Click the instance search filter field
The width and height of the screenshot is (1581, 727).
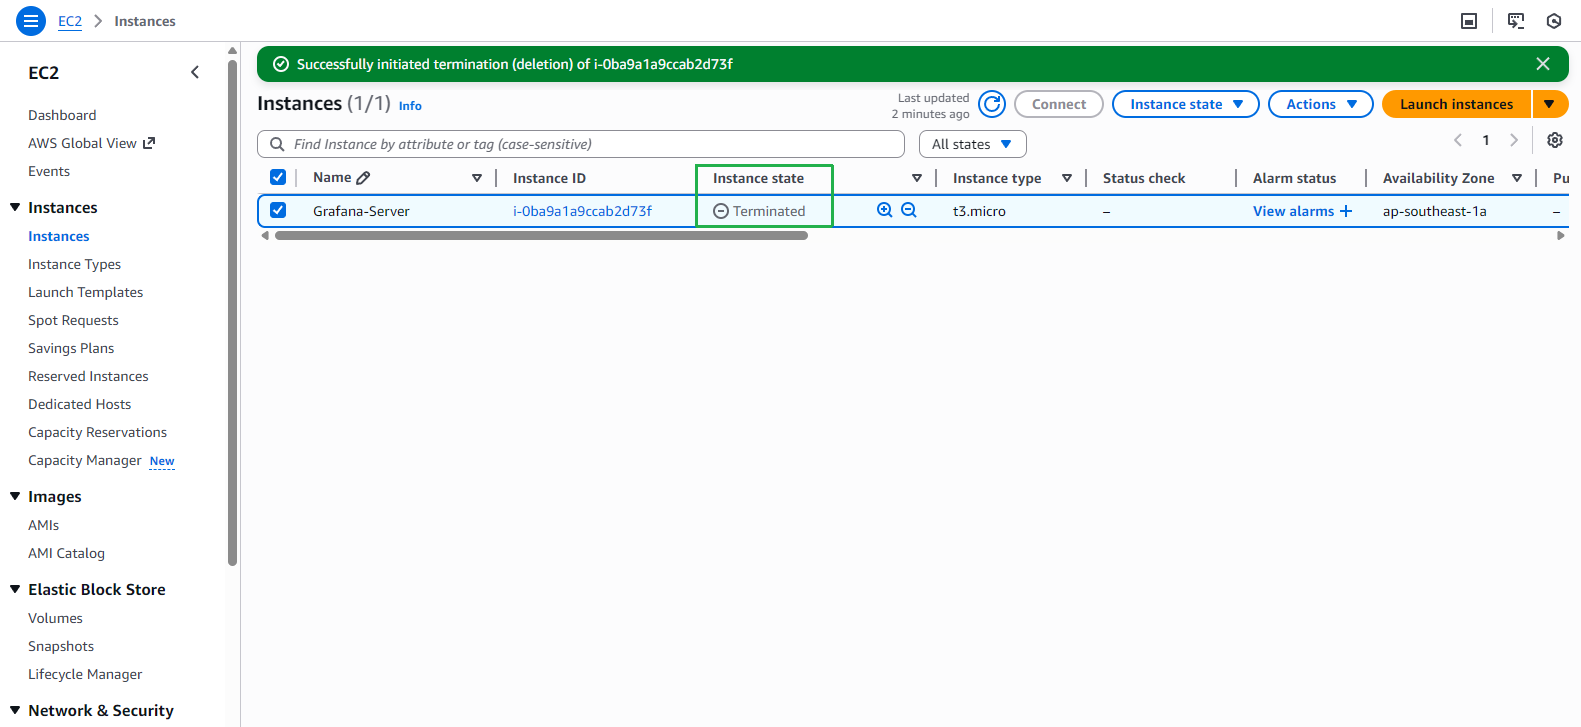(x=581, y=144)
